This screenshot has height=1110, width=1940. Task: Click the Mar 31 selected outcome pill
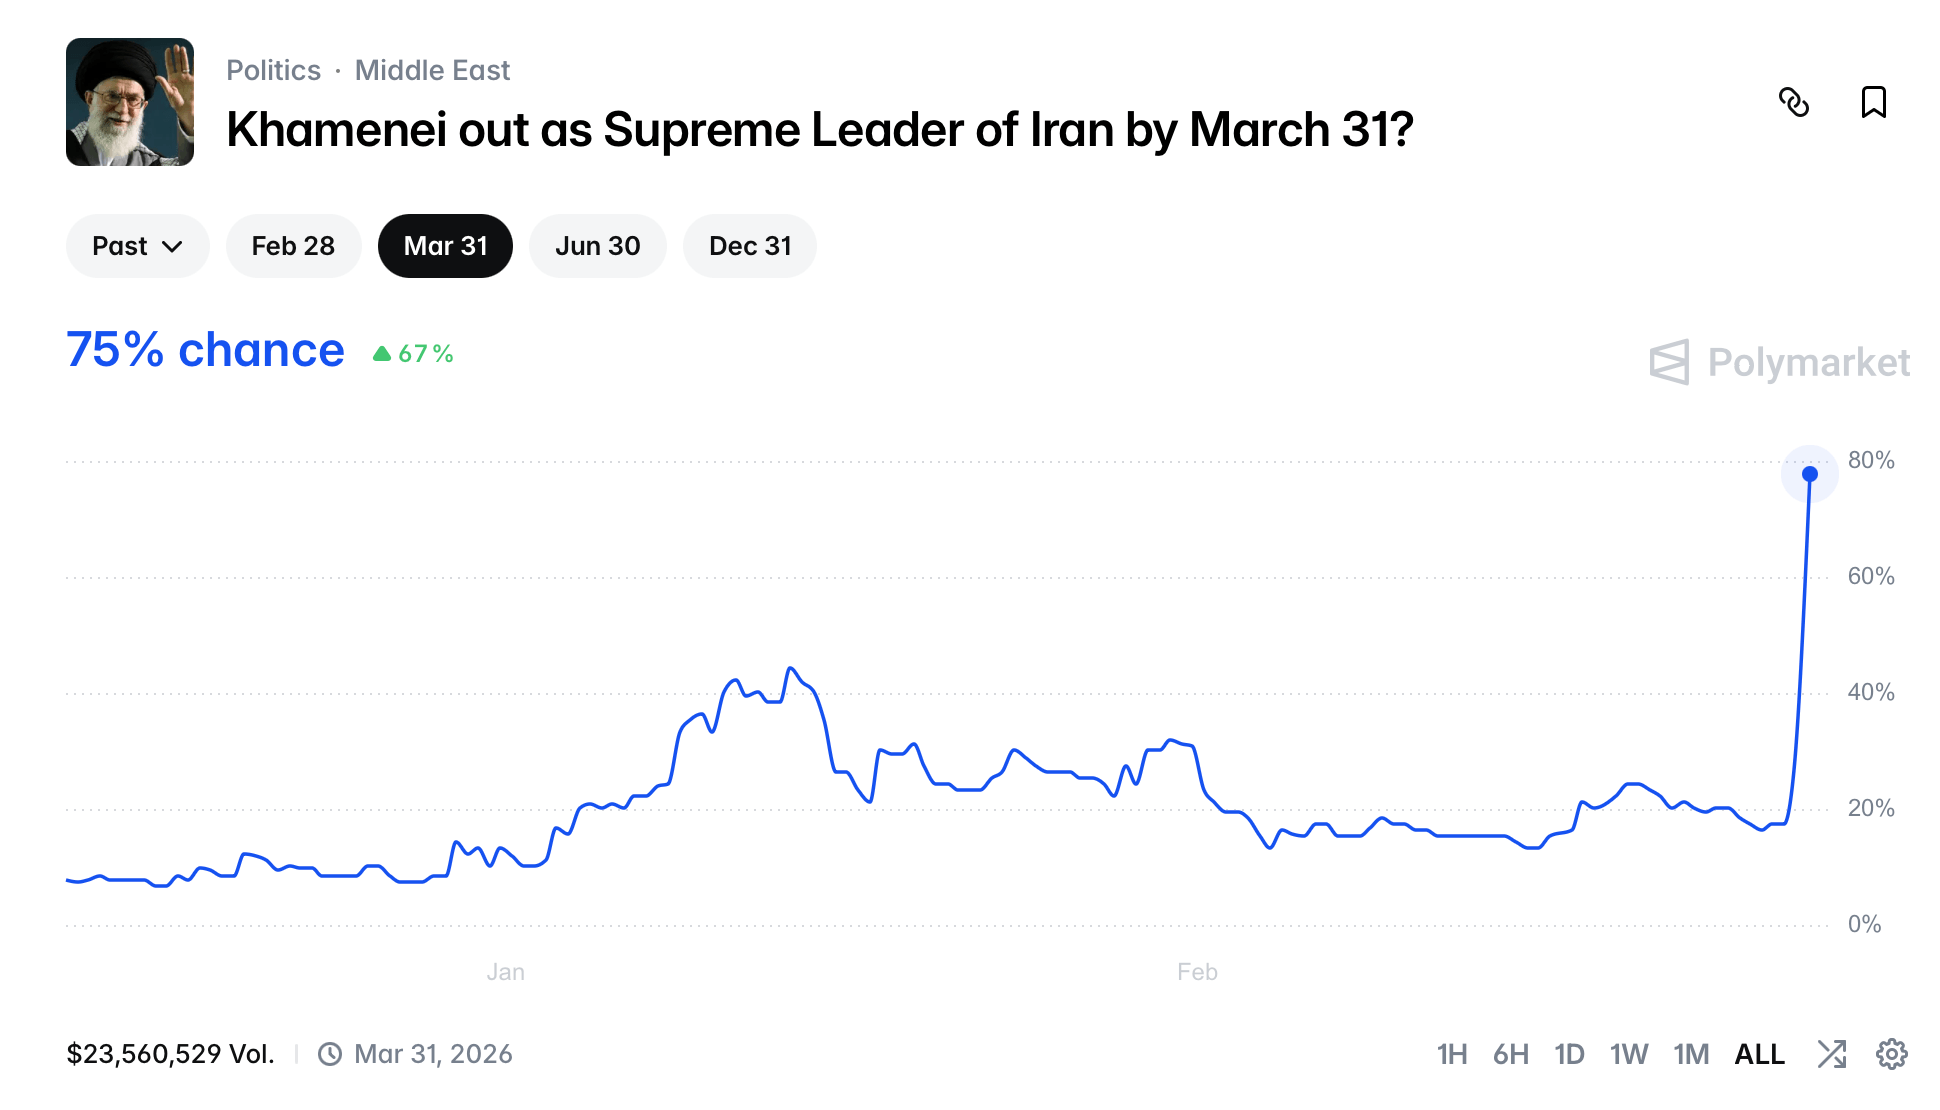pyautogui.click(x=445, y=245)
